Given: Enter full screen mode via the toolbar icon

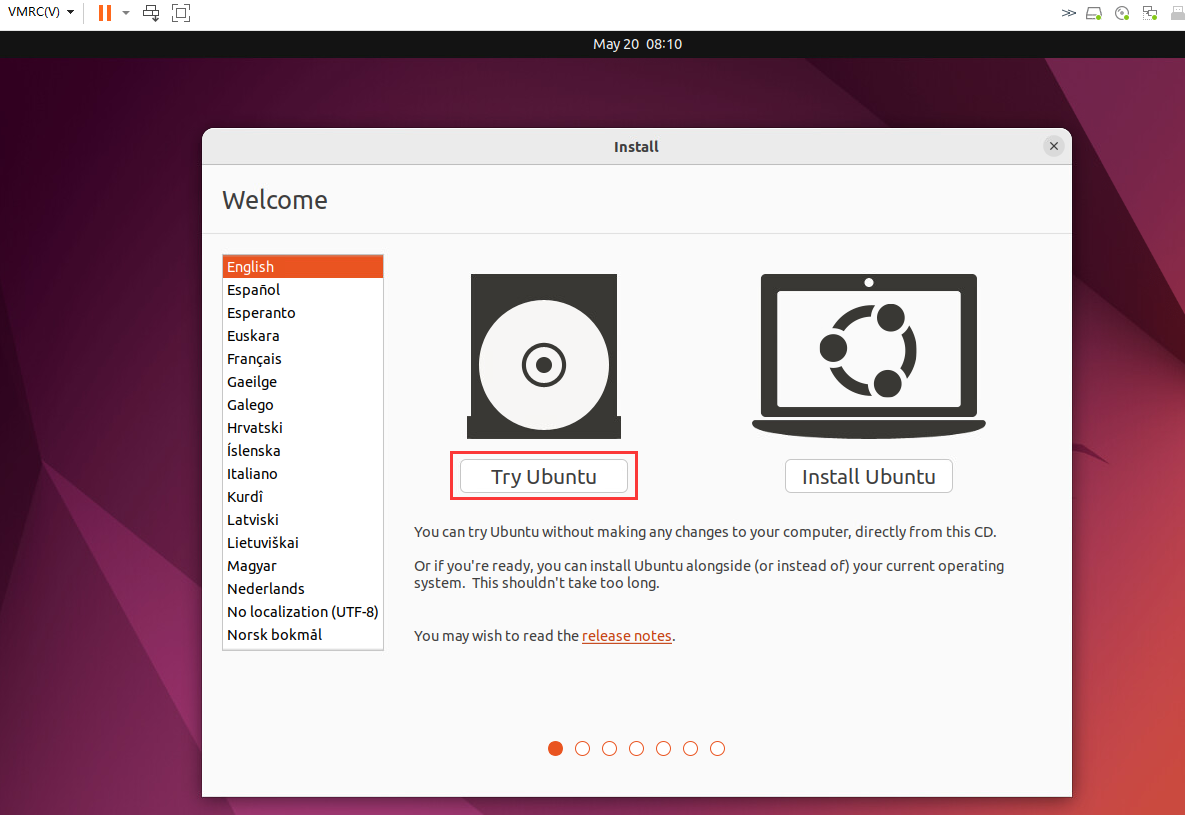Looking at the screenshot, I should [x=181, y=12].
